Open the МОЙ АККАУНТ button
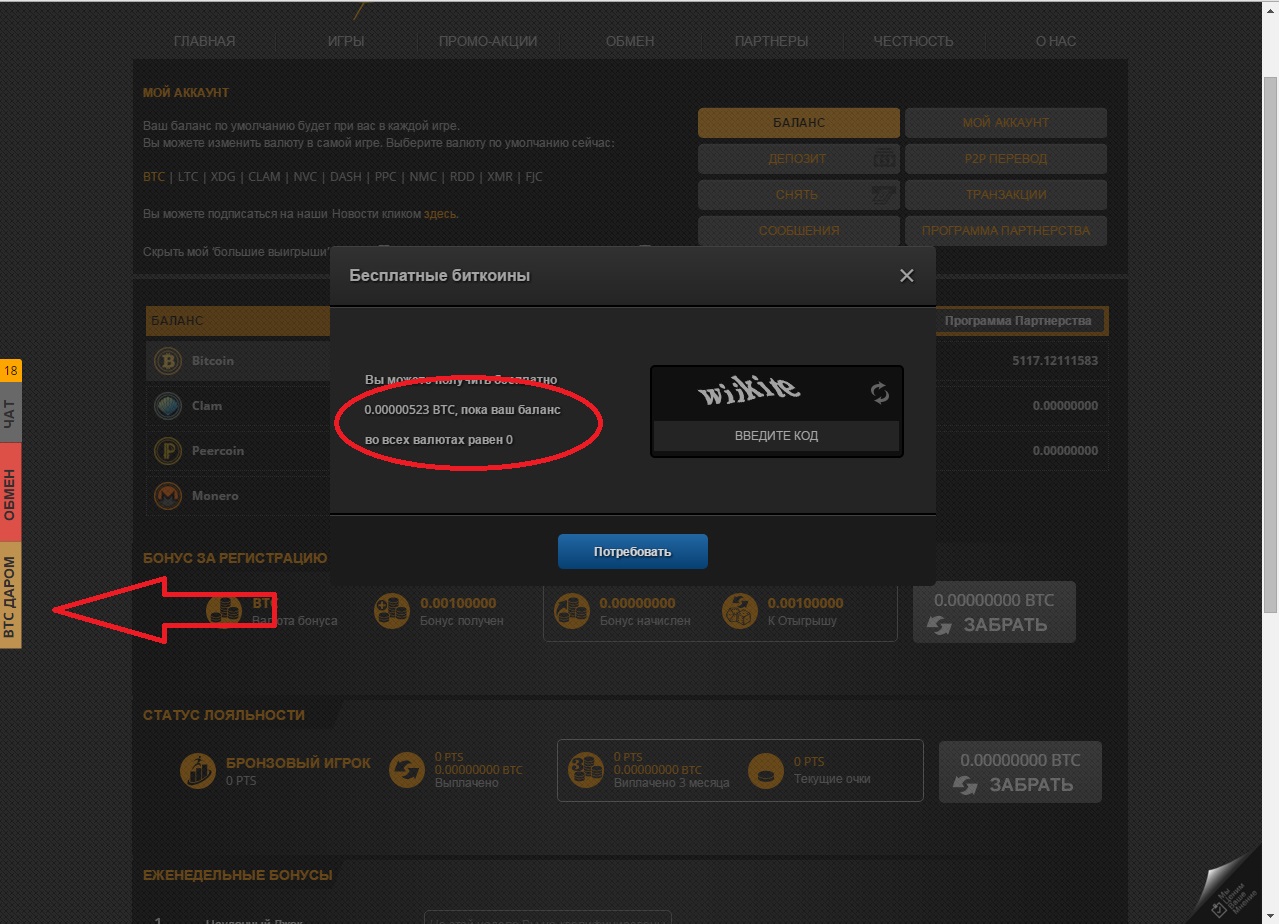Screen dimensions: 1280x924 (x=1006, y=123)
